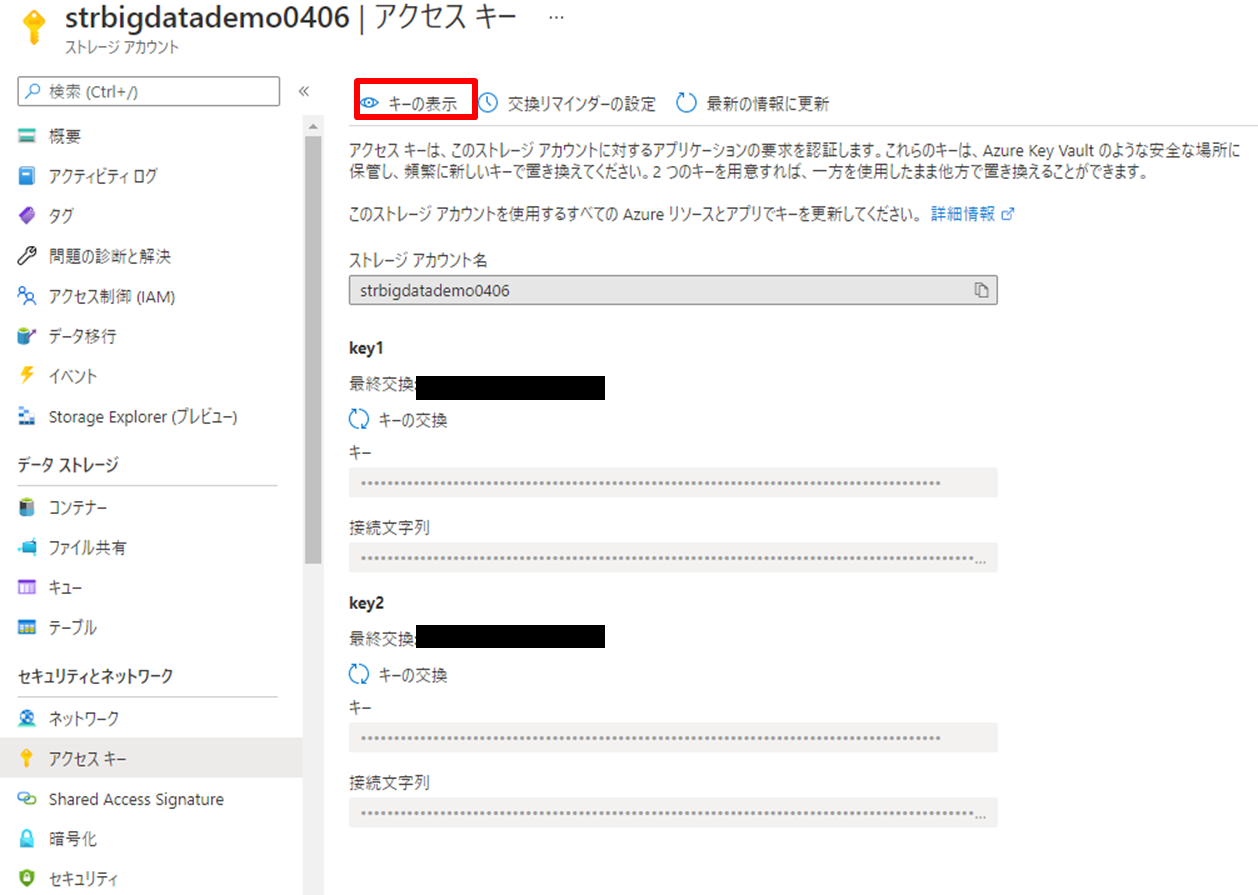Click the key1 heading text
This screenshot has width=1258, height=895.
[366, 348]
